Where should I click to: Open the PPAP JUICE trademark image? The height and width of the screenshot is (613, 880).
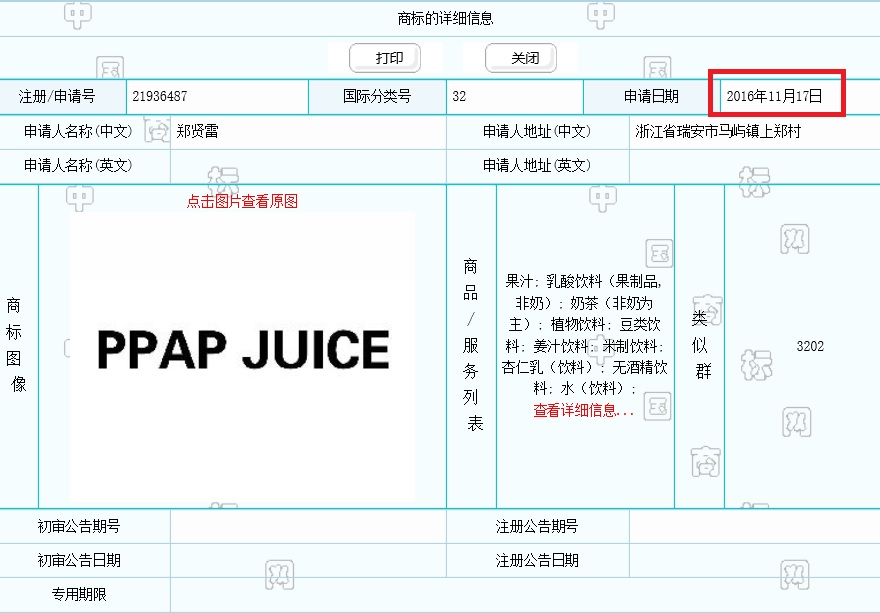(242, 357)
